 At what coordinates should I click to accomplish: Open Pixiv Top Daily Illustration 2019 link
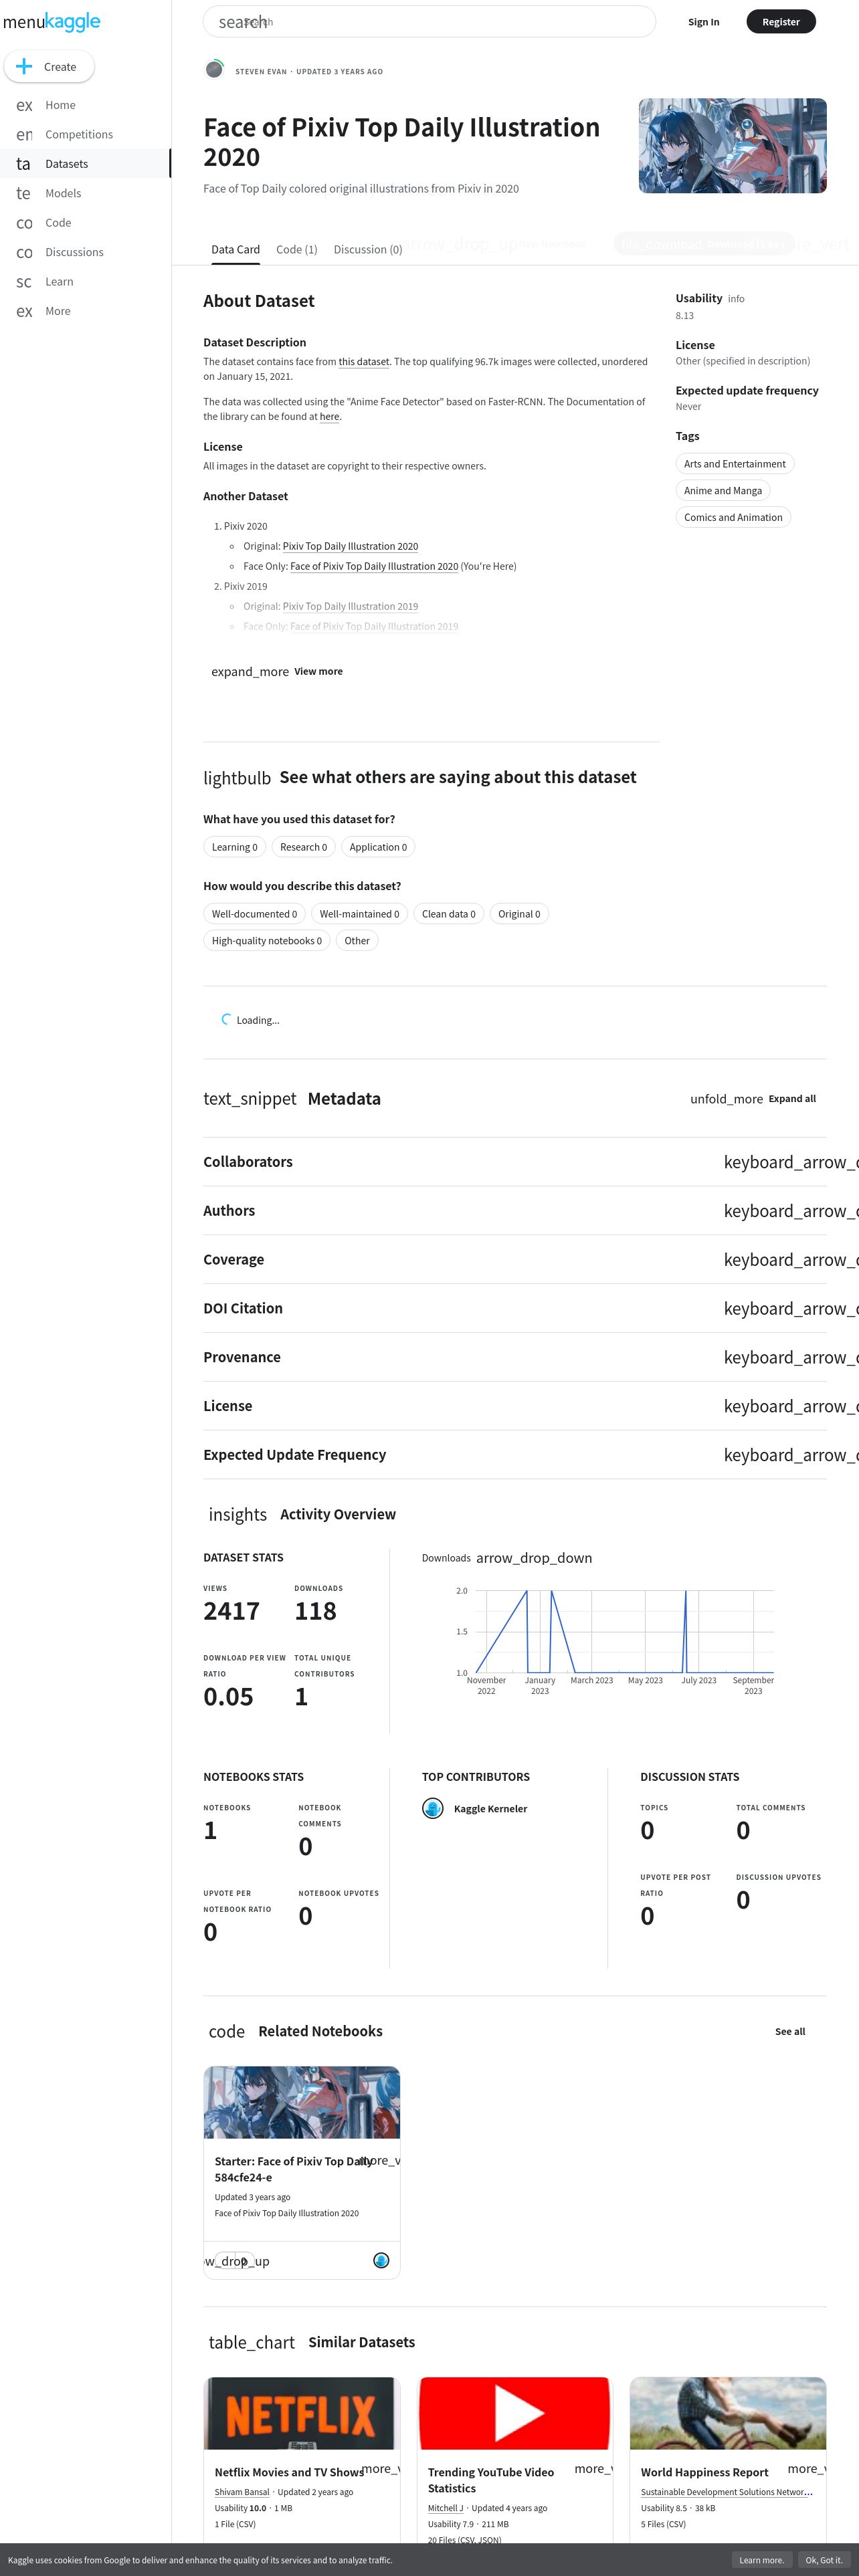coord(350,606)
